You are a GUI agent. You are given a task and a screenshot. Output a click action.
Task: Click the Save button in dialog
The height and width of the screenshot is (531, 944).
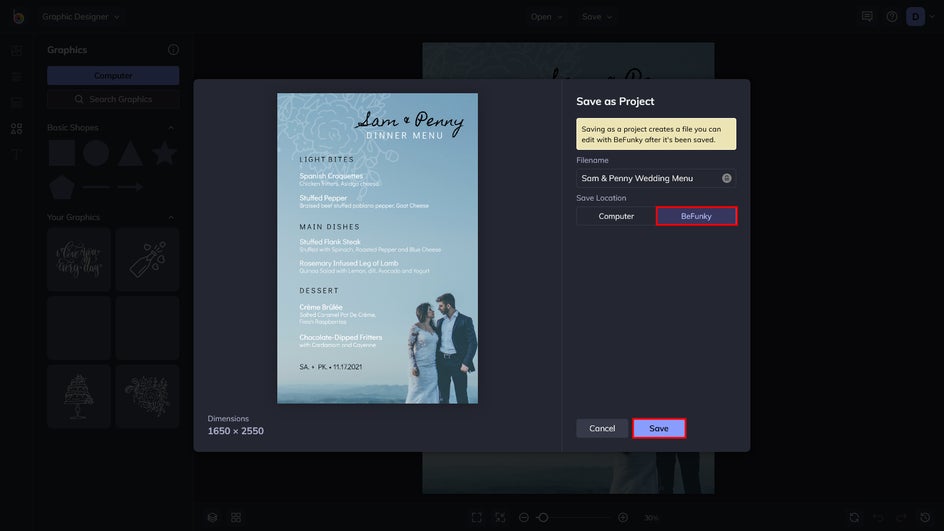(659, 428)
